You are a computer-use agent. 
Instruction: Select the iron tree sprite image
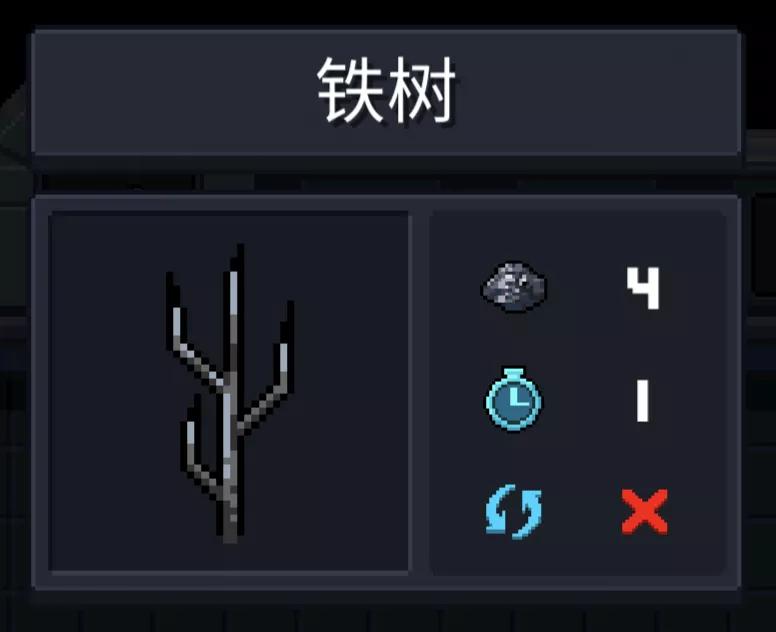pos(230,393)
